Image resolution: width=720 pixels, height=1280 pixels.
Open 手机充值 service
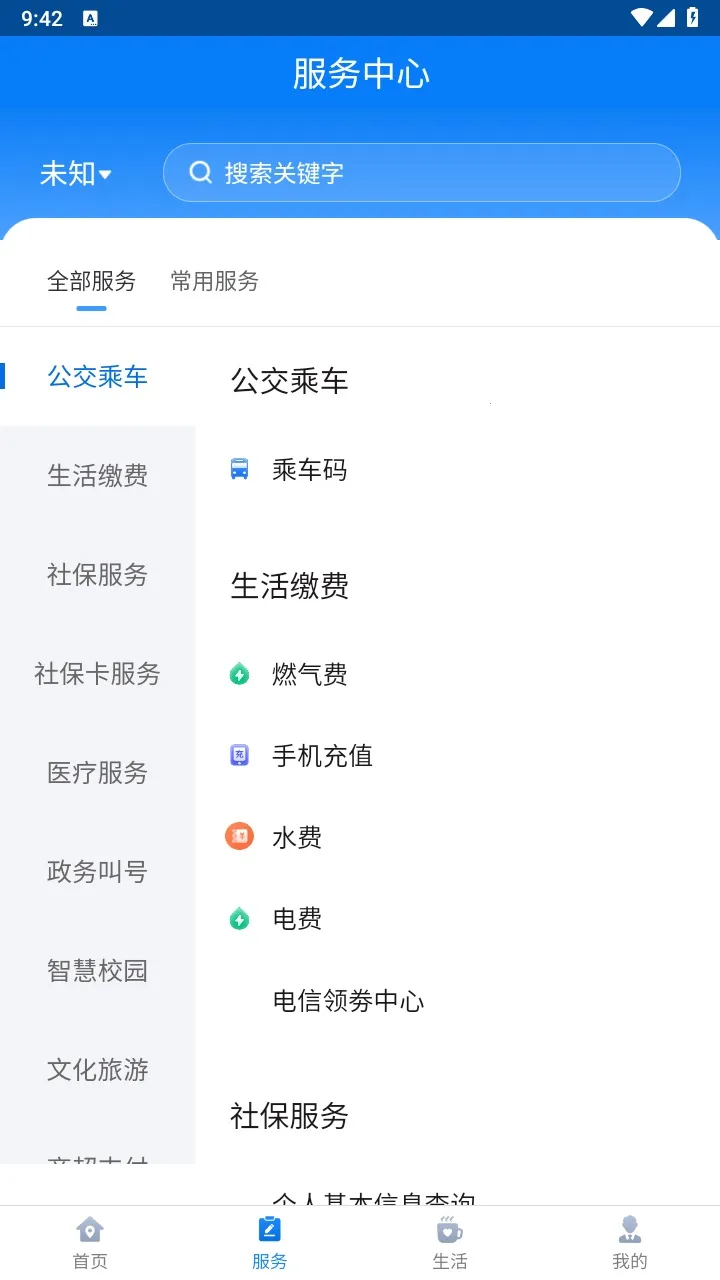(322, 756)
